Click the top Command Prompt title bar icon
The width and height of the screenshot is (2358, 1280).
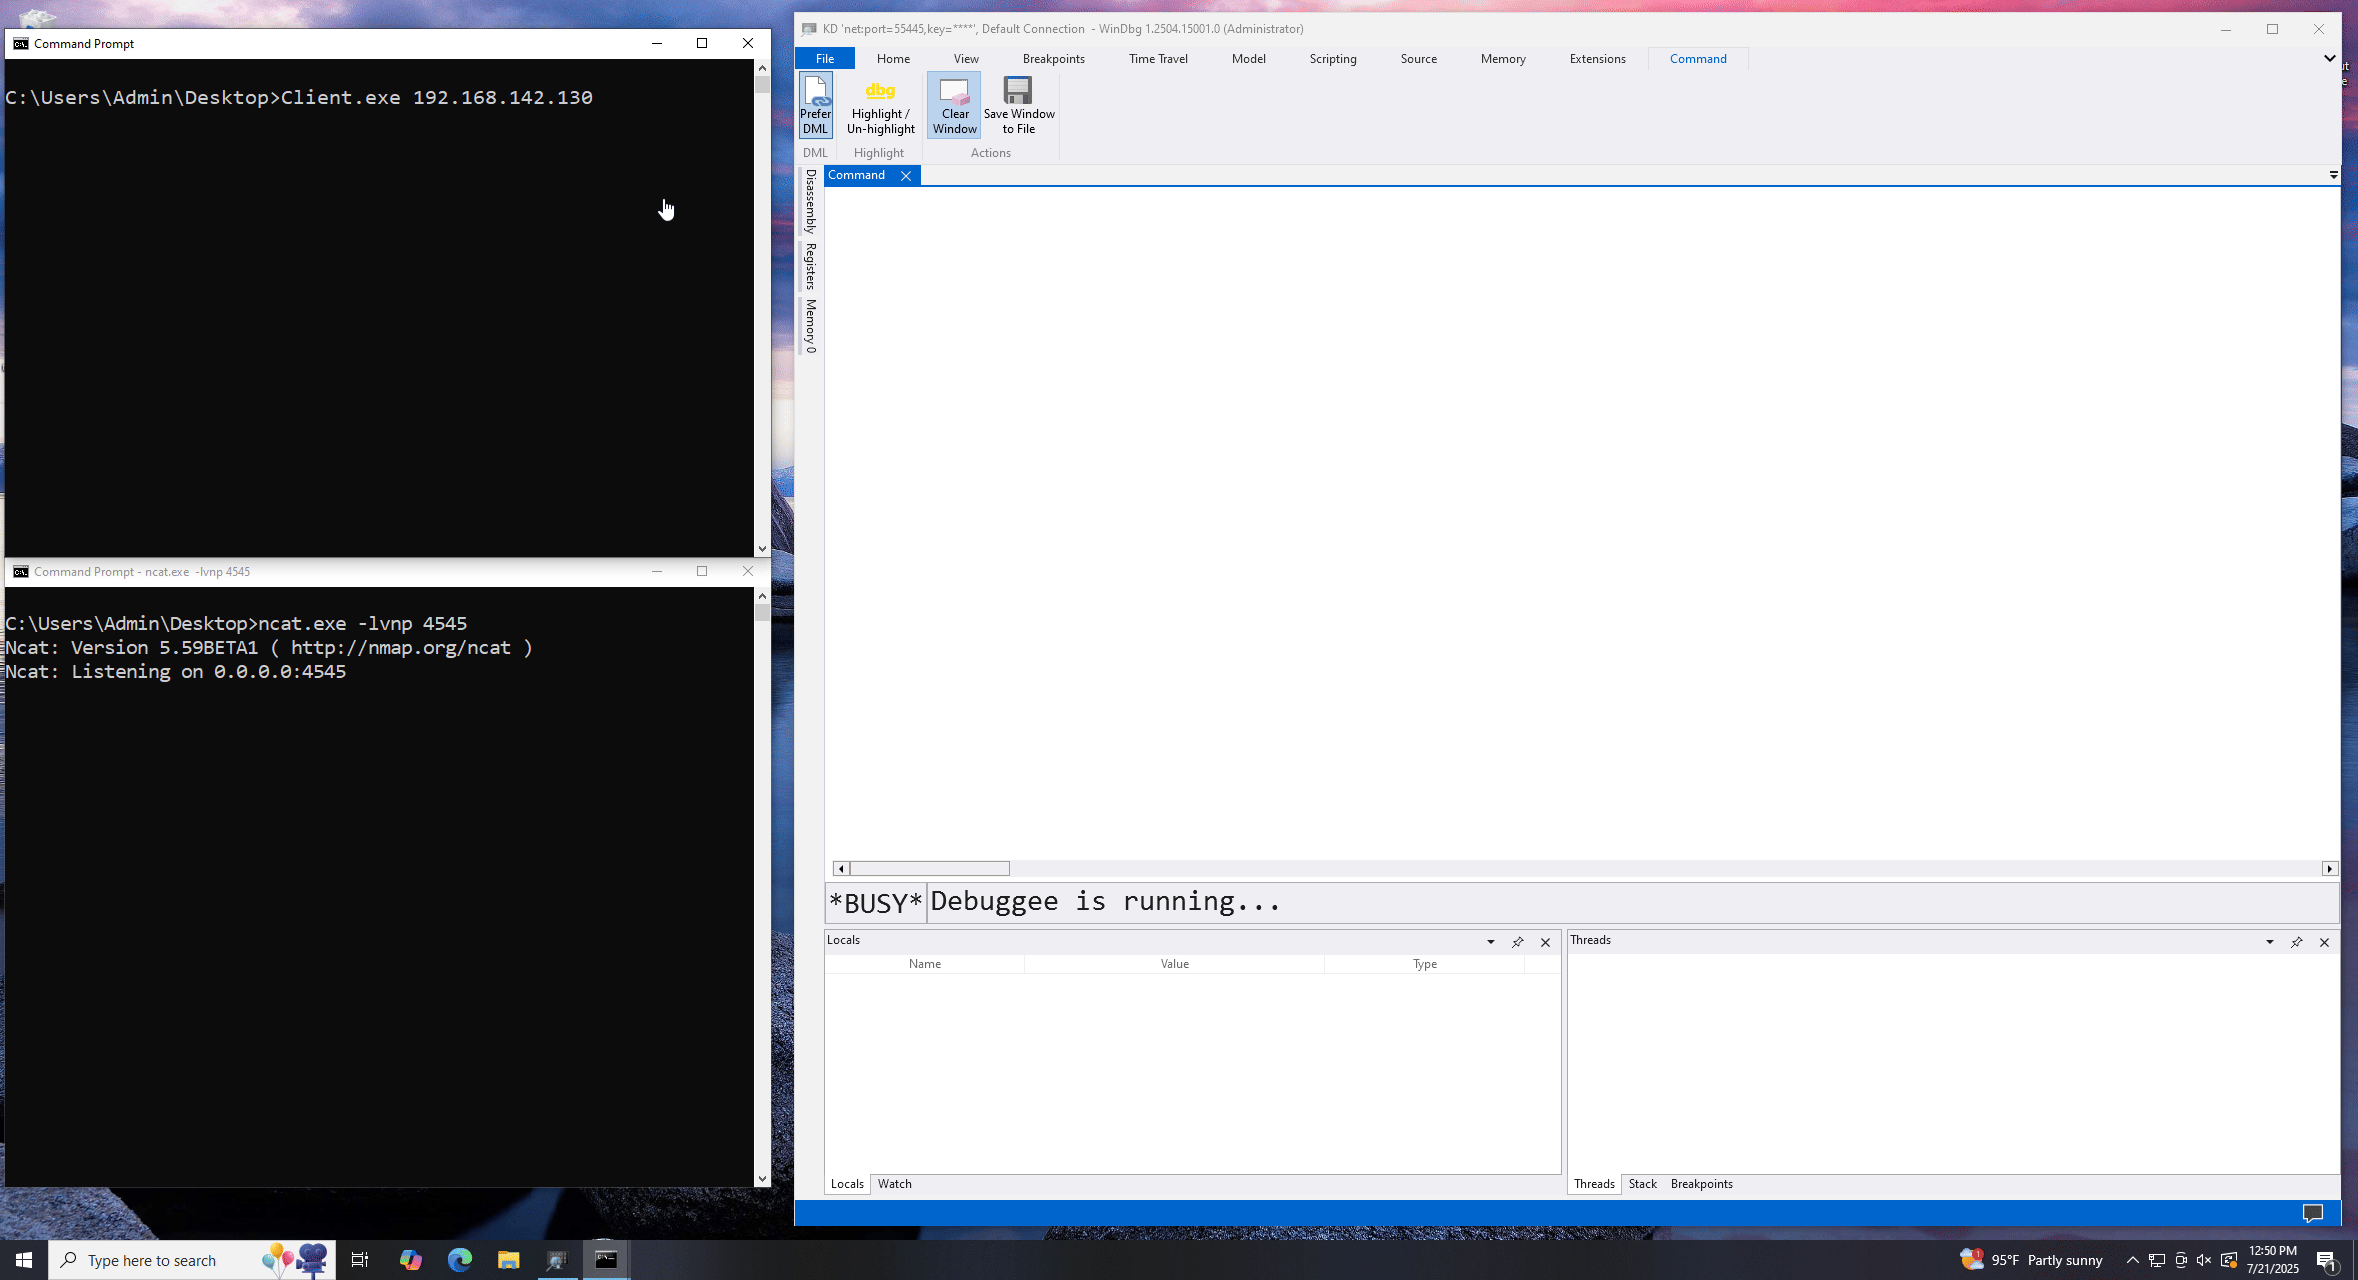(x=21, y=43)
